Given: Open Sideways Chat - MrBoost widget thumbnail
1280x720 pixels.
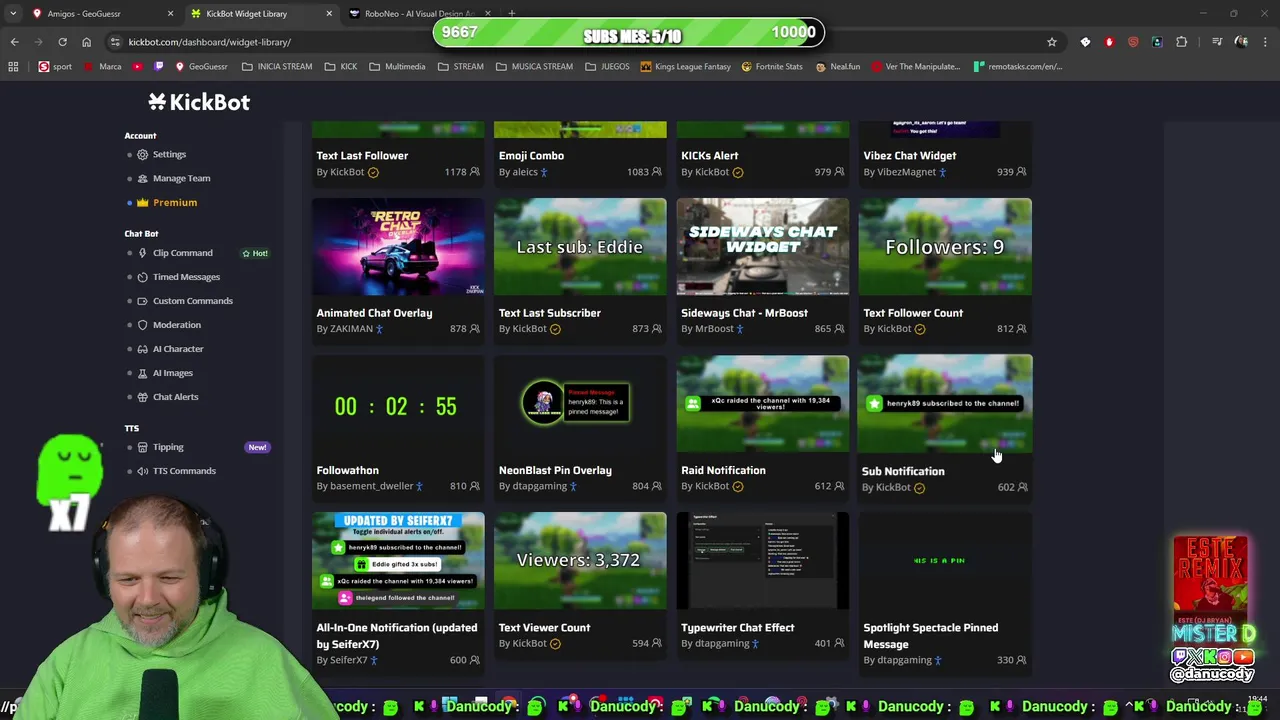Looking at the screenshot, I should pos(763,246).
